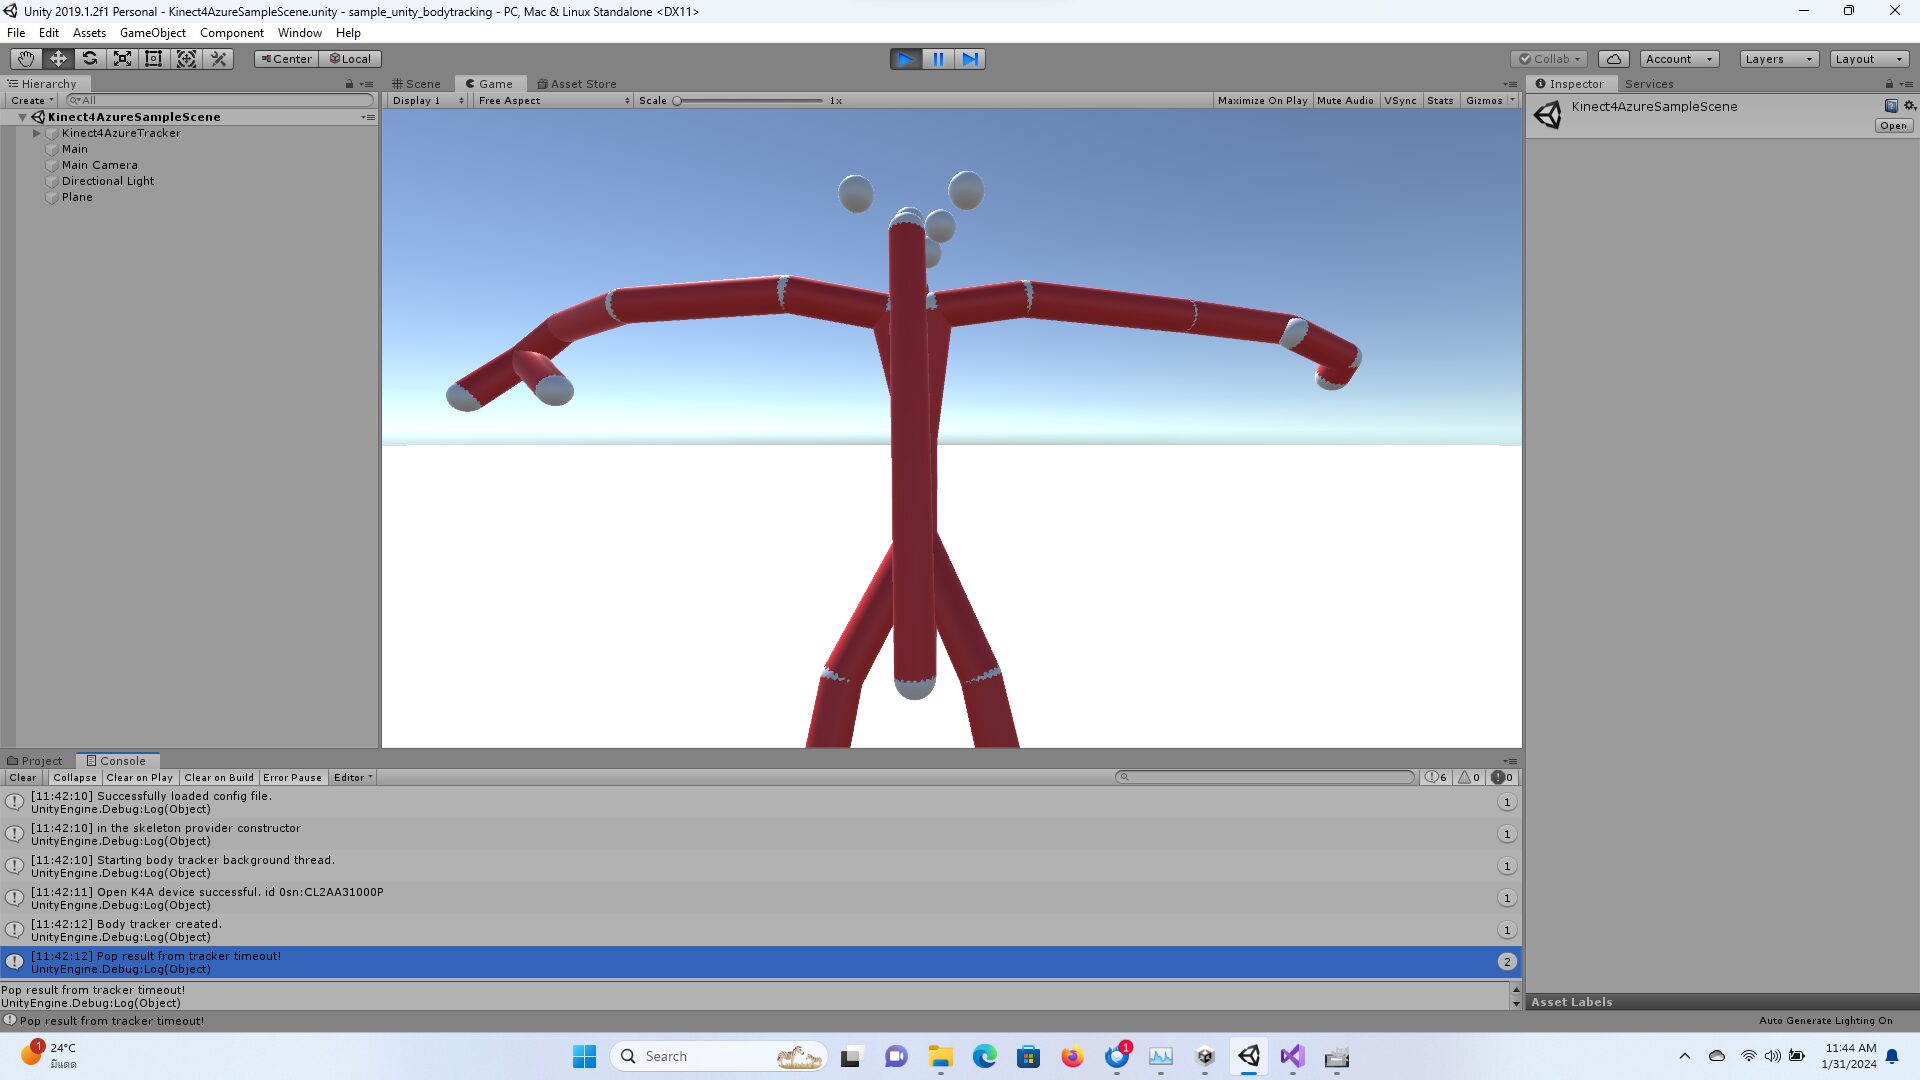Open the File menu
The width and height of the screenshot is (1920, 1080).
pyautogui.click(x=16, y=33)
